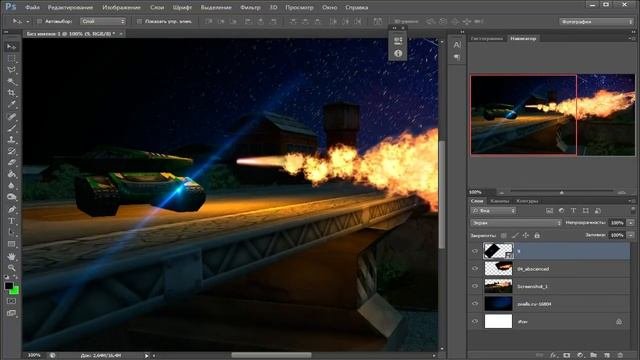This screenshot has height=360, width=640.
Task: Open the Экран blend mode dropdown
Action: [516, 223]
